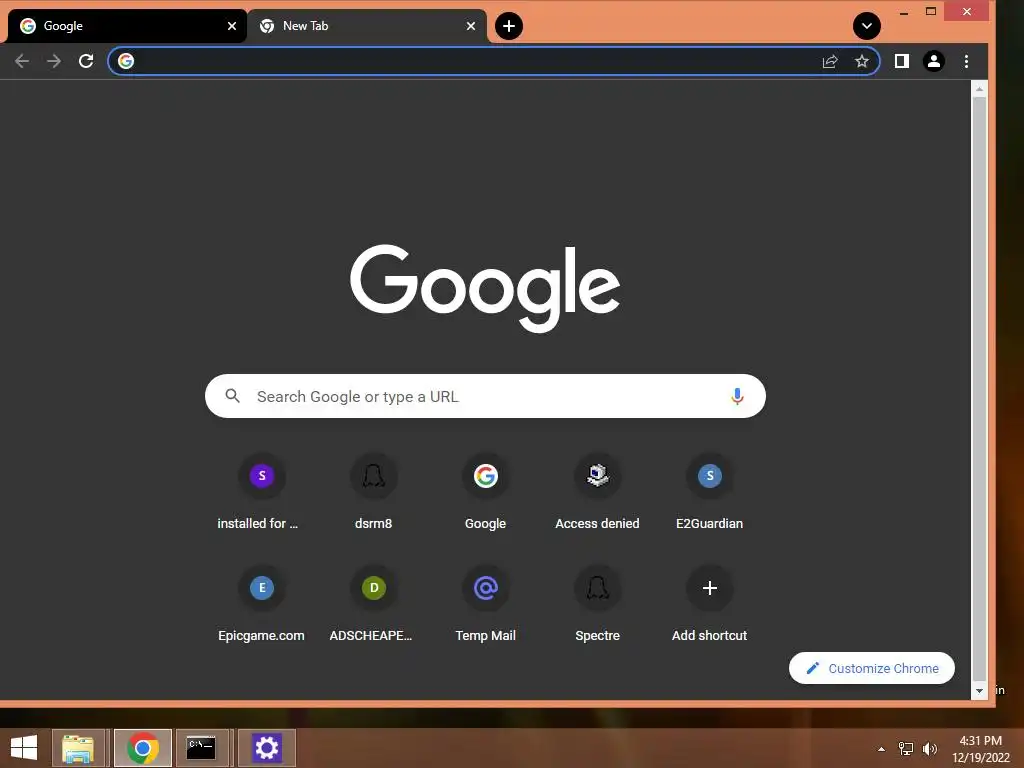Viewport: 1024px width, 768px height.
Task: Click the browser back arrow
Action: click(22, 61)
